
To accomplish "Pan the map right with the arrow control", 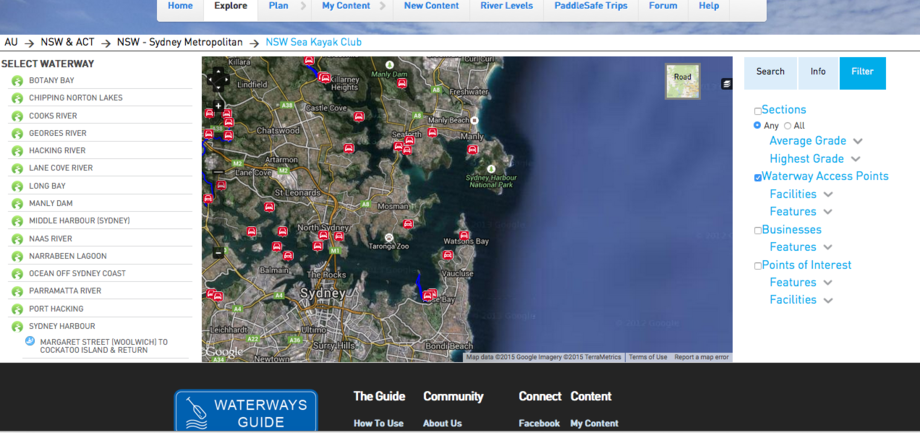I will point(226,79).
